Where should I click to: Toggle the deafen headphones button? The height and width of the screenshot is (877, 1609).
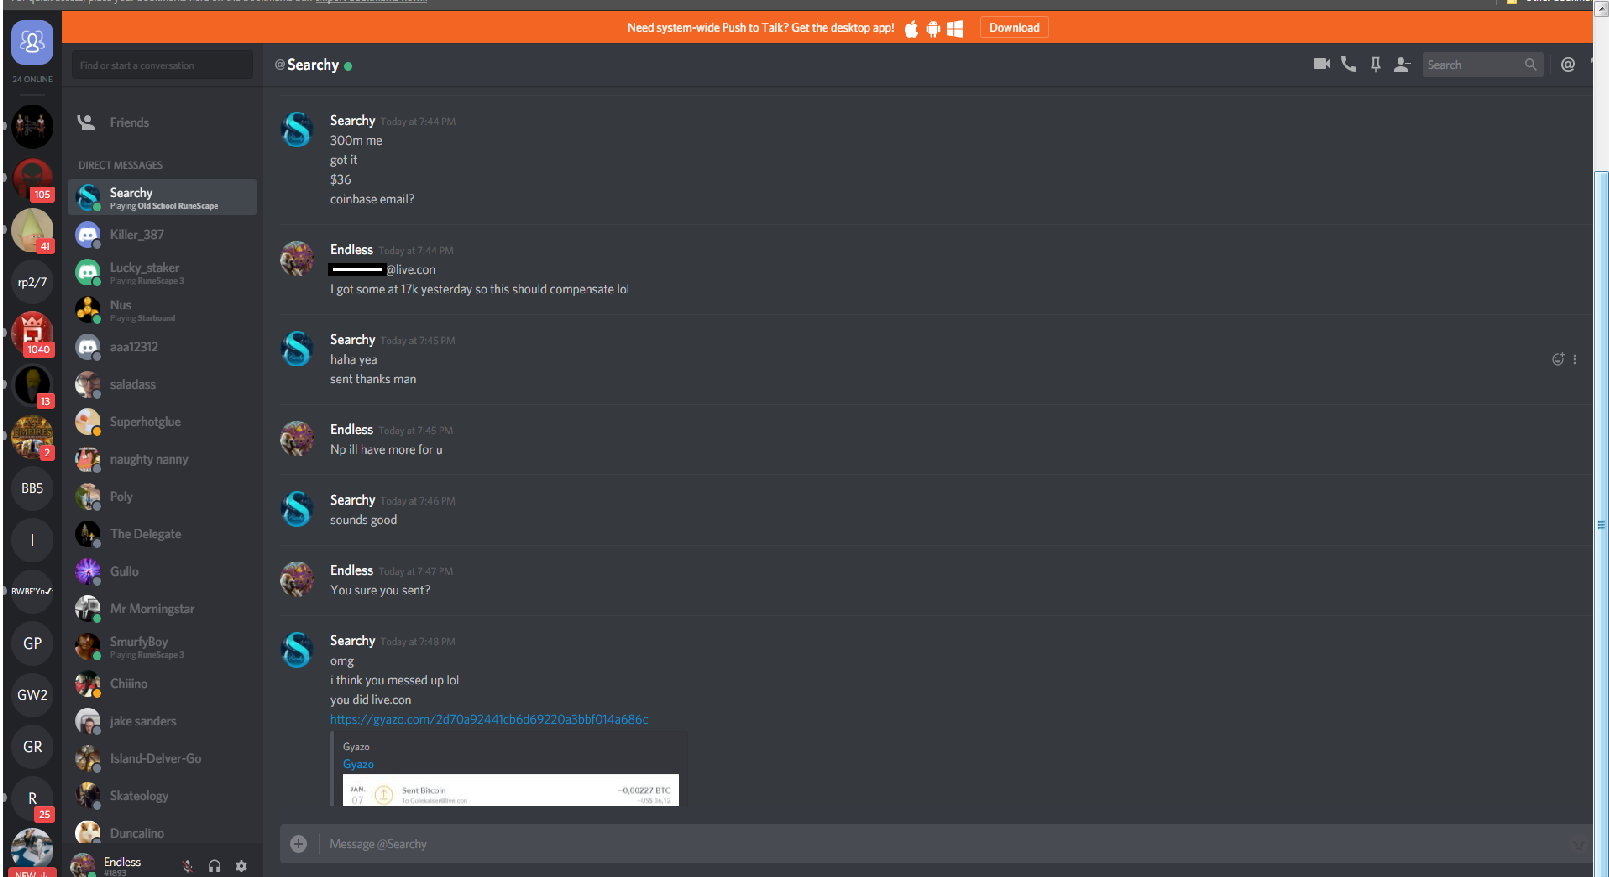[214, 866]
